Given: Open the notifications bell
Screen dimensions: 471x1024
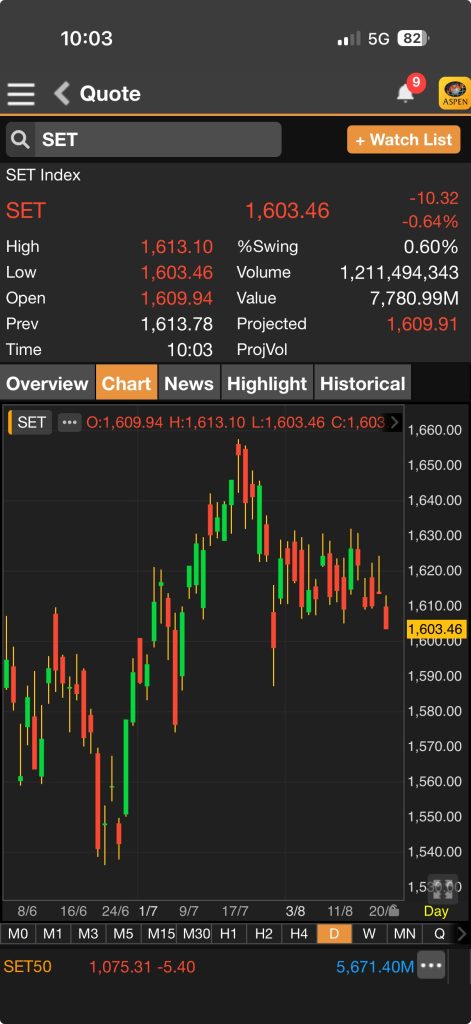Looking at the screenshot, I should click(406, 93).
